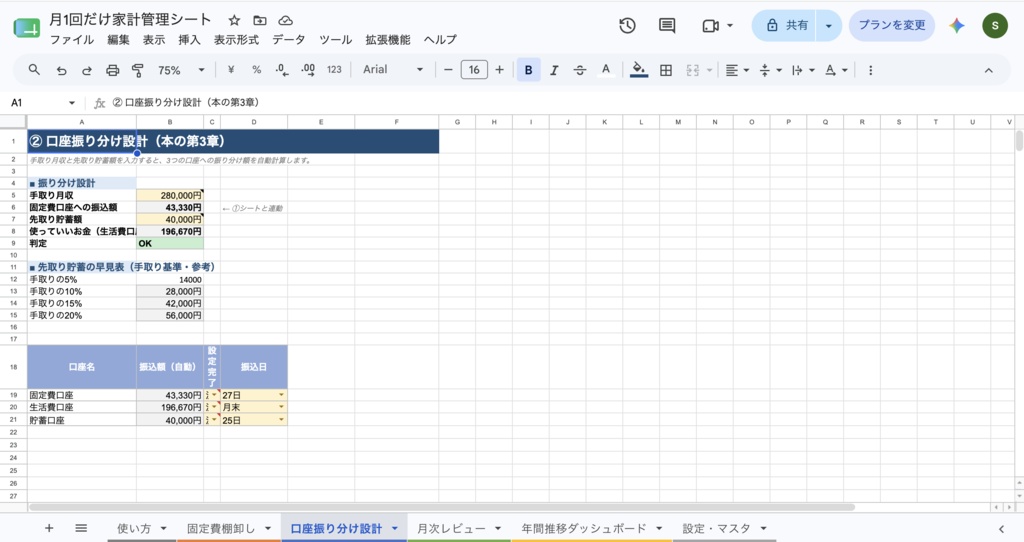The width and height of the screenshot is (1024, 542).
Task: Click the formula bar text
Action: (x=185, y=103)
